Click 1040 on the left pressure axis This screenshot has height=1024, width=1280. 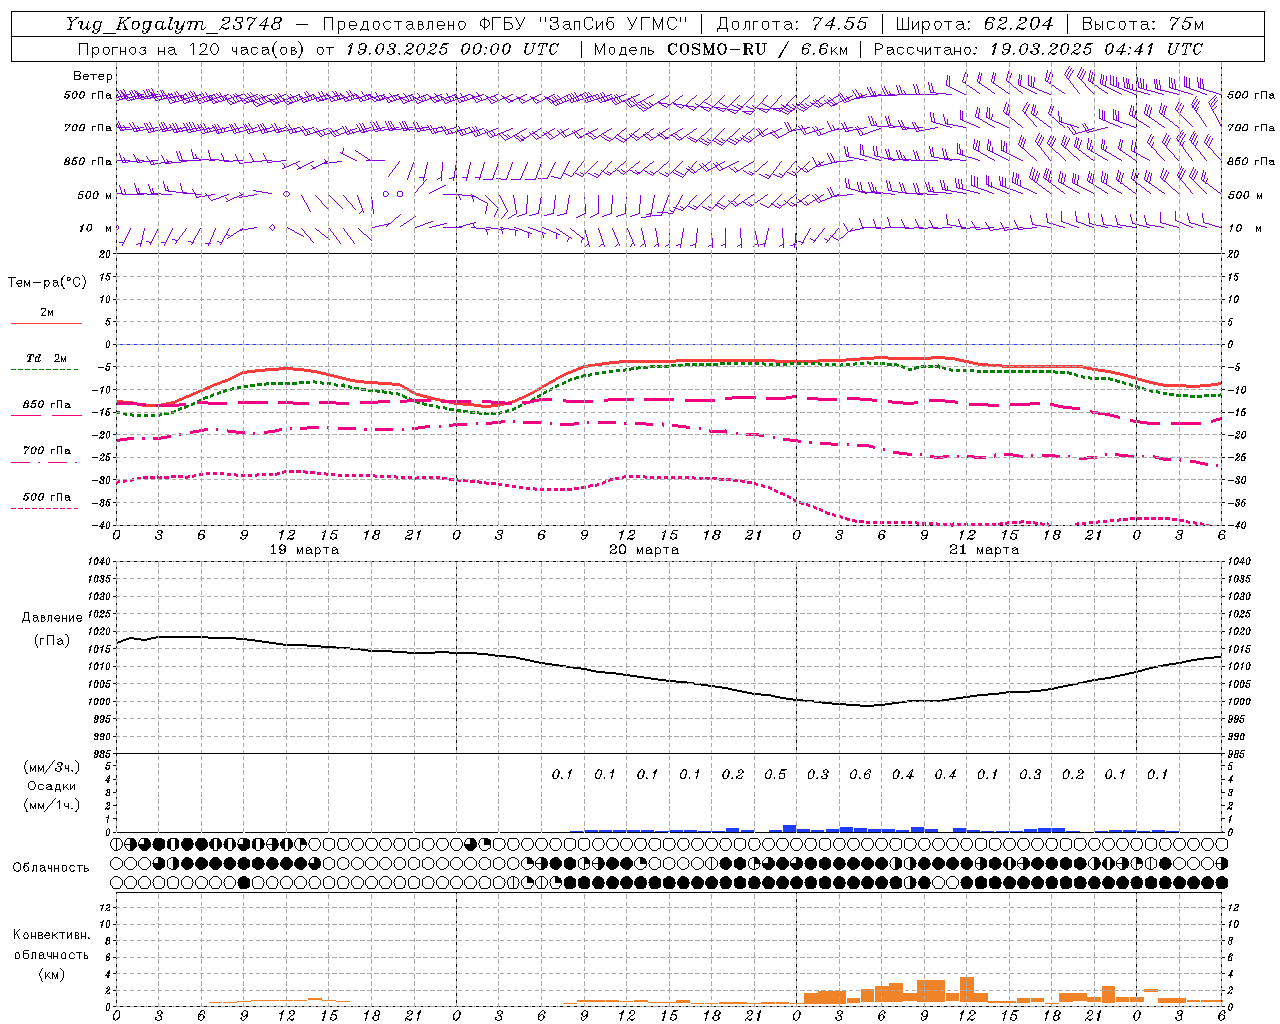click(97, 562)
